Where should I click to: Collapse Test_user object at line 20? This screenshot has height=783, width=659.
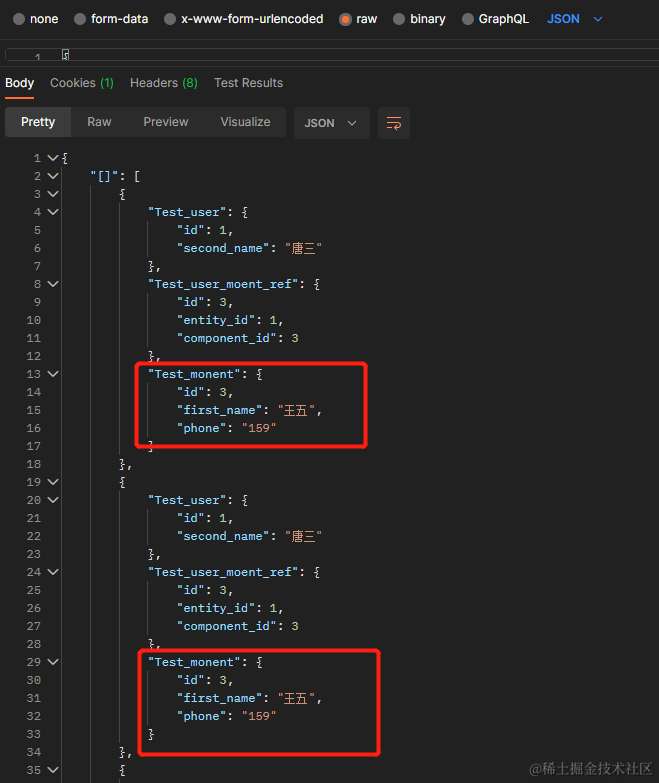click(53, 500)
